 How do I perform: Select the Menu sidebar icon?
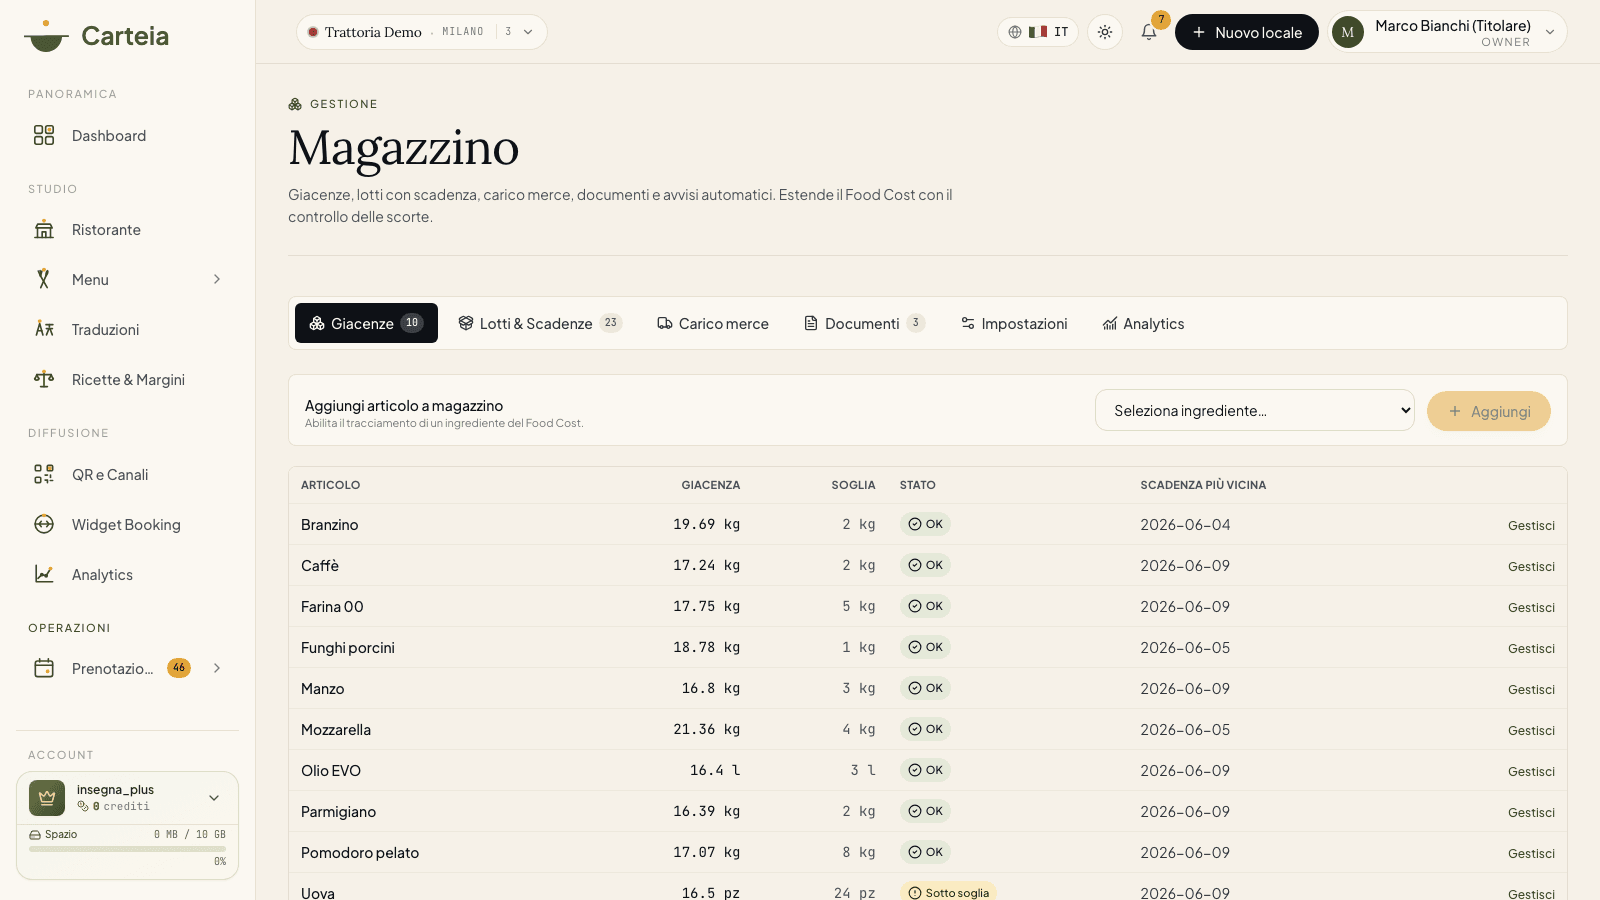[44, 280]
